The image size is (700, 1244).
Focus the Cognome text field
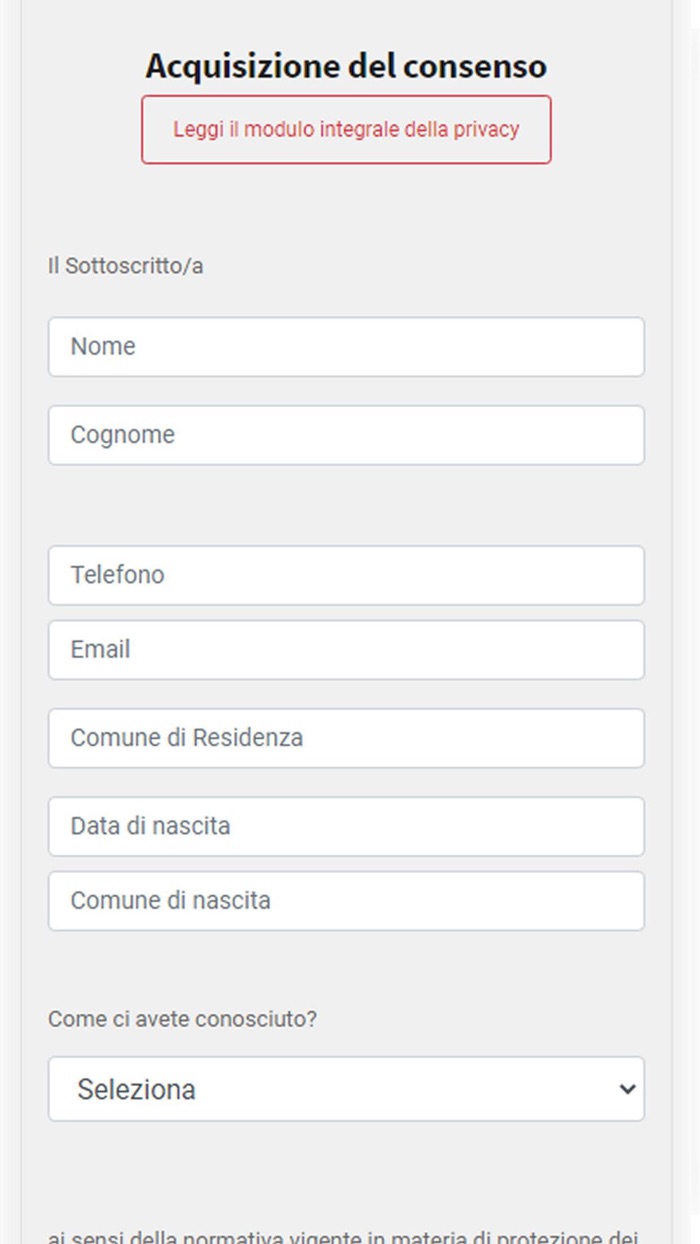[x=346, y=435]
